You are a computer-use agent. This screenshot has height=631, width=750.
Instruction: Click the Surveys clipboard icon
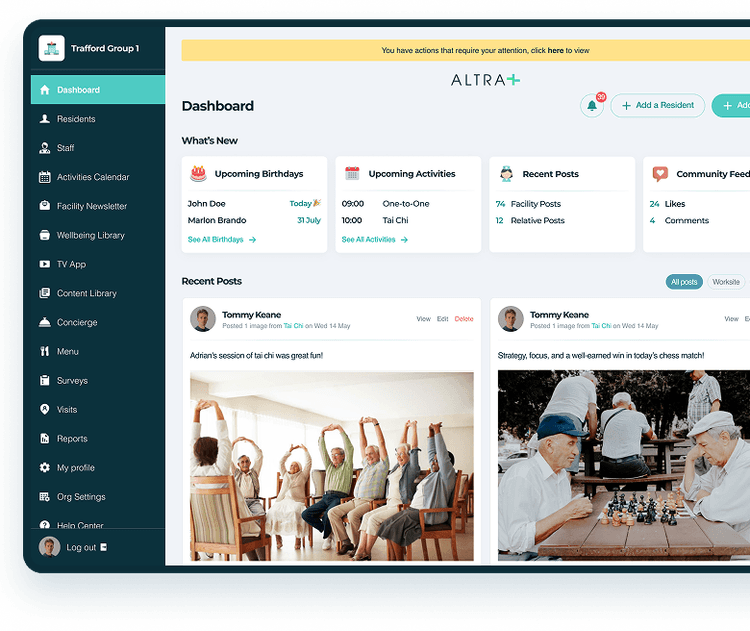[44, 380]
